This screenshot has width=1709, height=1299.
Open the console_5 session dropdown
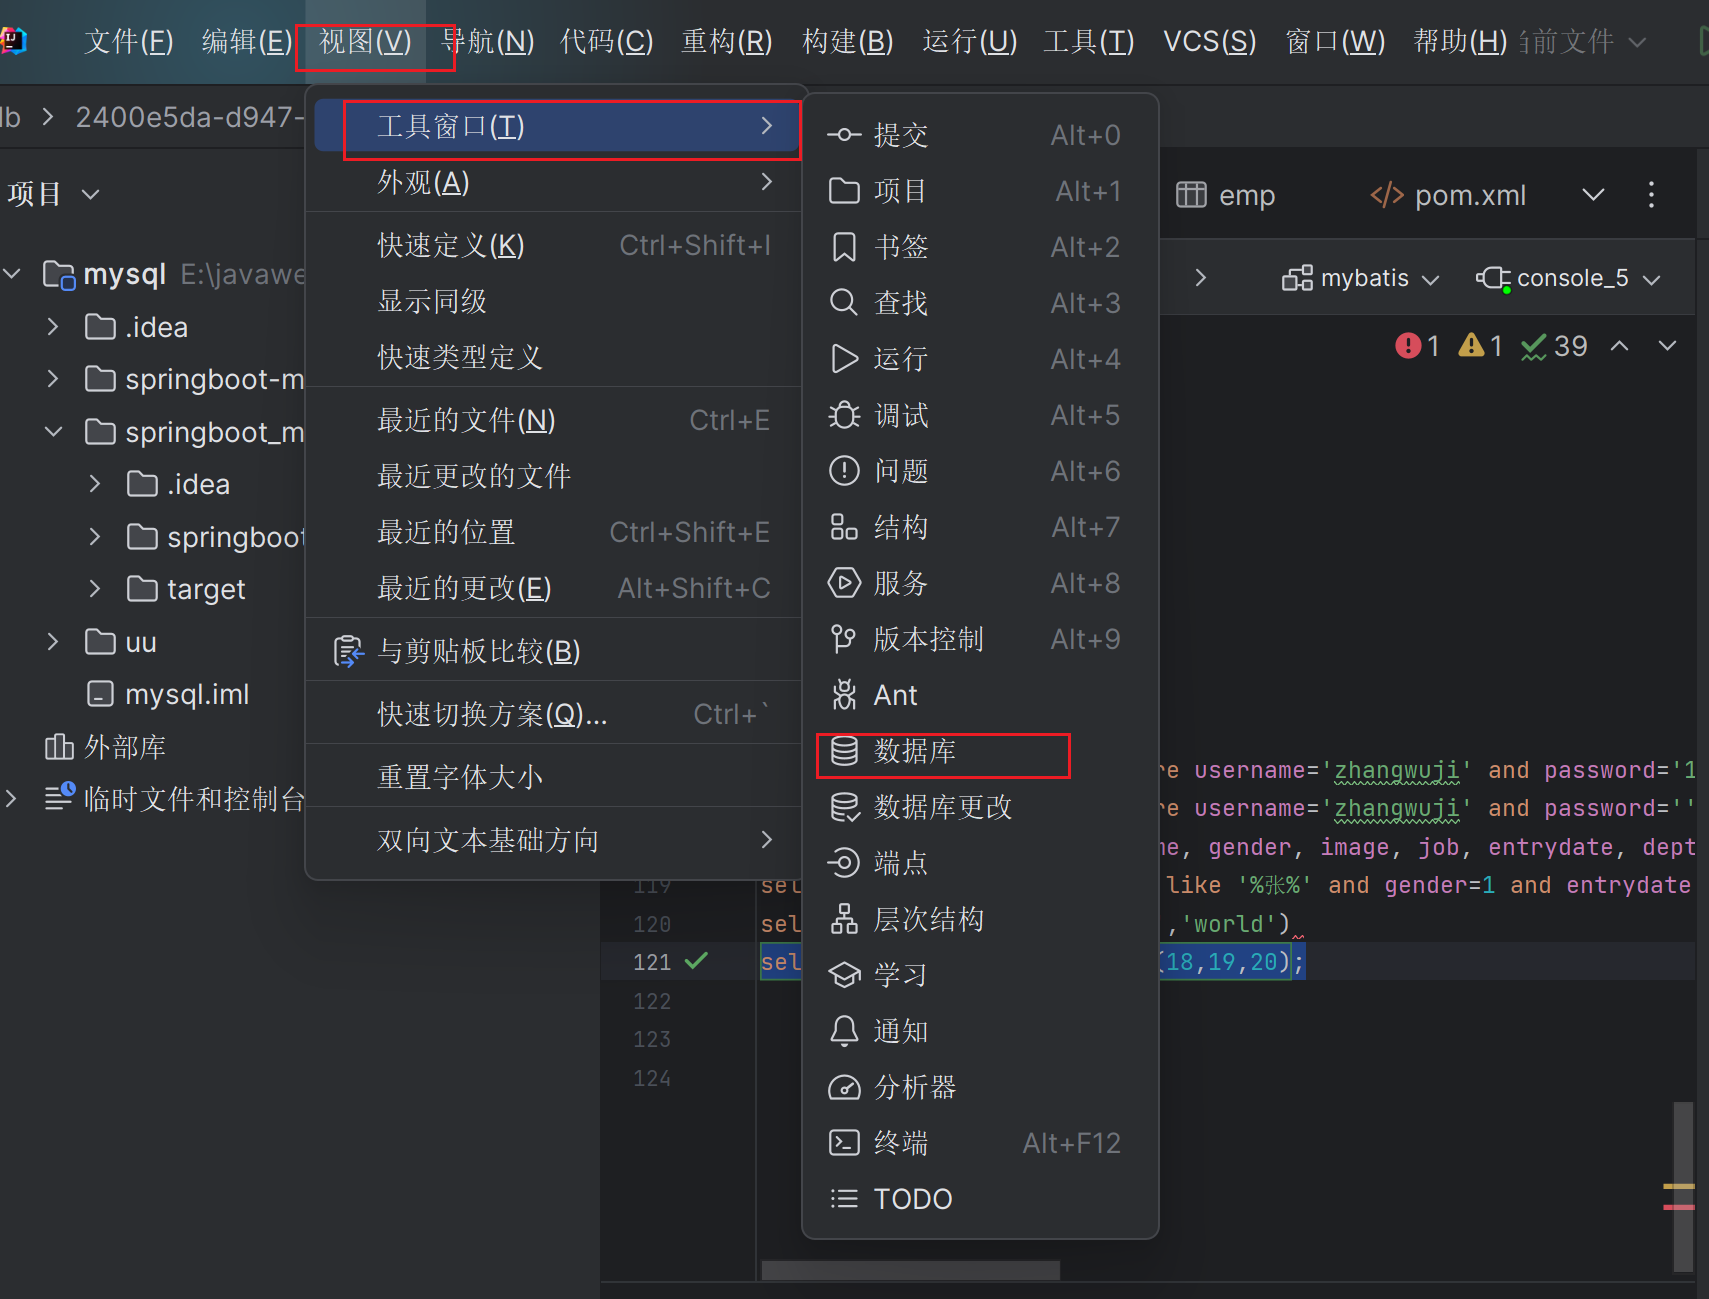[x=1568, y=278]
